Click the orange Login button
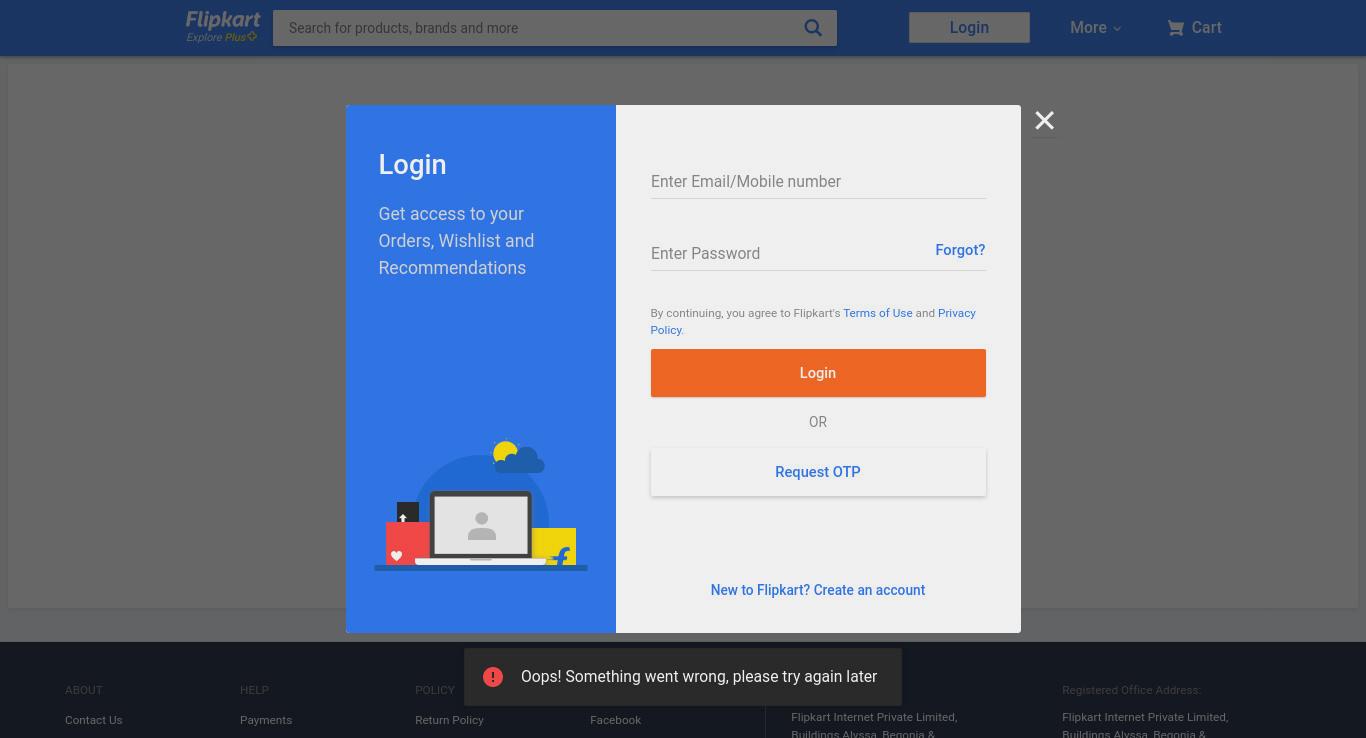This screenshot has width=1366, height=738. point(818,373)
